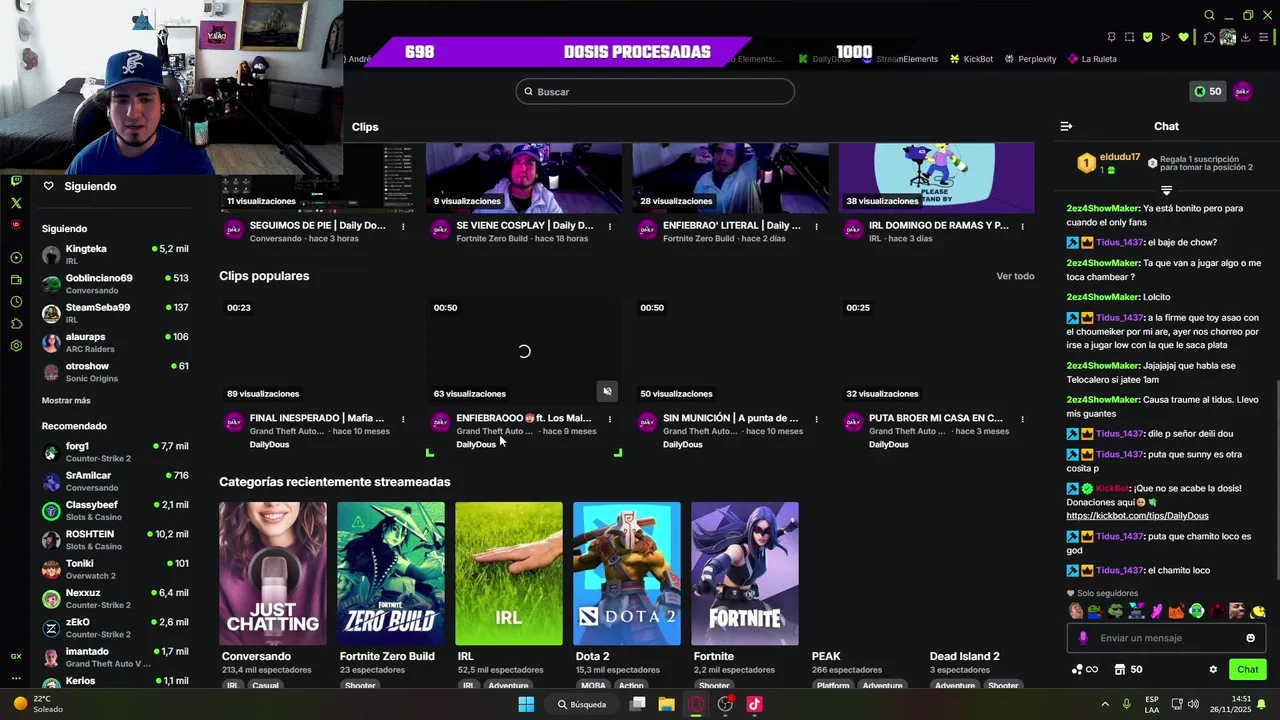
Task: Click the Dead Island 2 category title
Action: (x=964, y=657)
